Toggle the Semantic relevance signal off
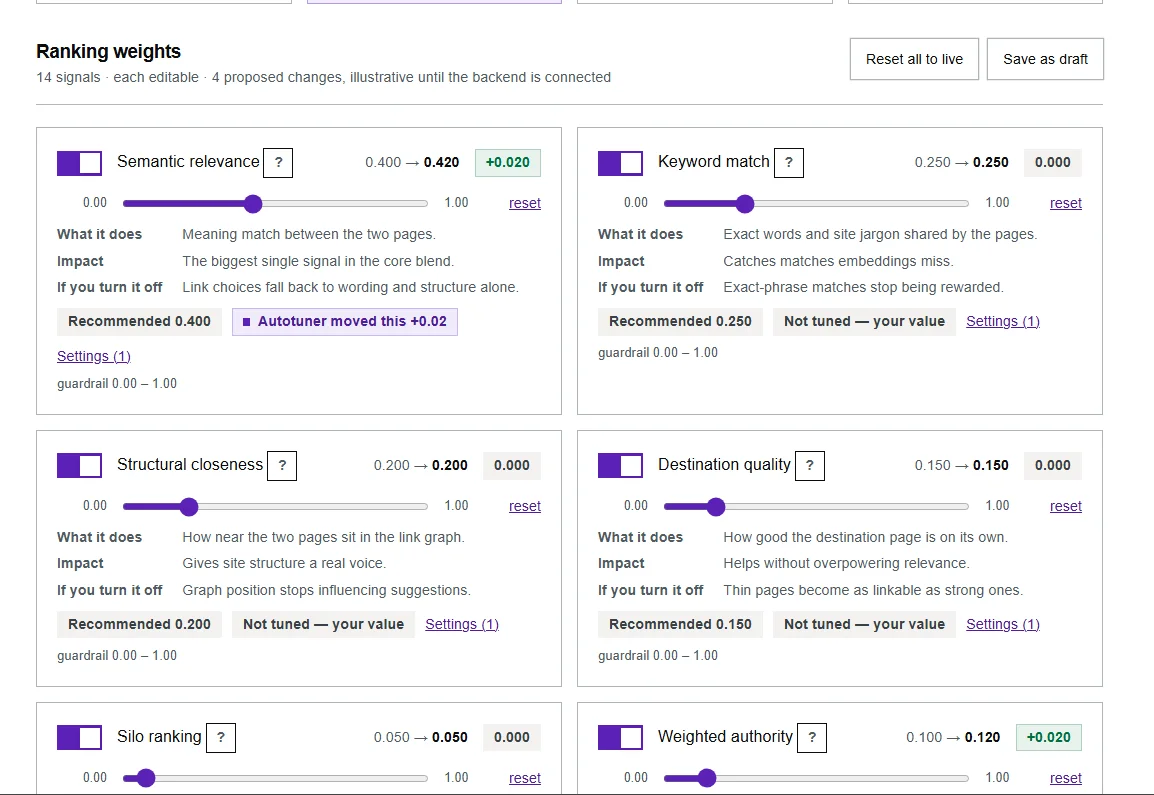The image size is (1154, 795). 79,163
